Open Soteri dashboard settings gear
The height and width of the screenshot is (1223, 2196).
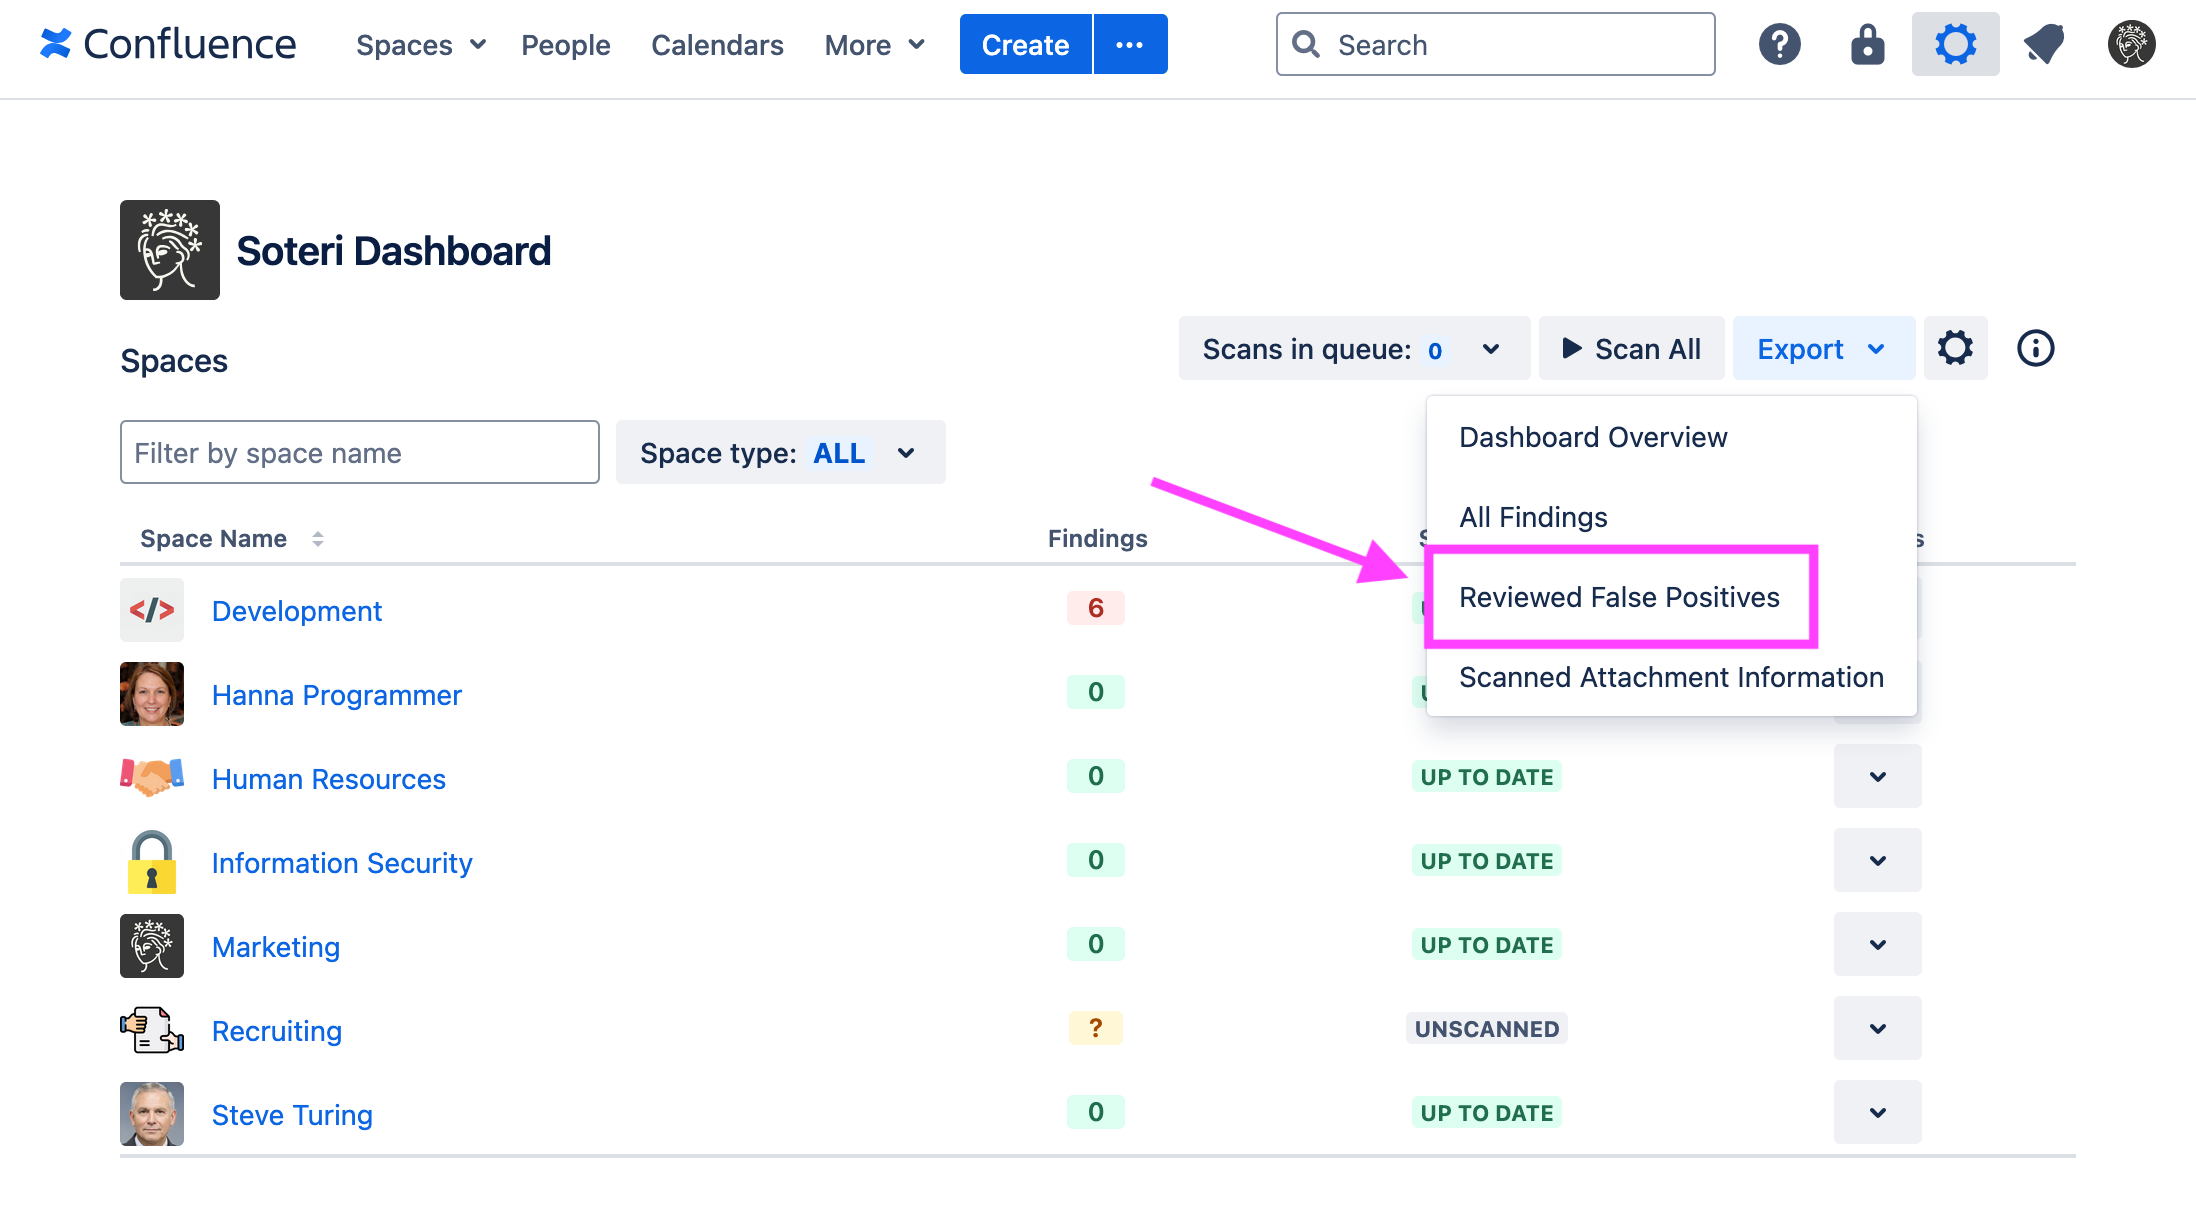[x=1956, y=348]
